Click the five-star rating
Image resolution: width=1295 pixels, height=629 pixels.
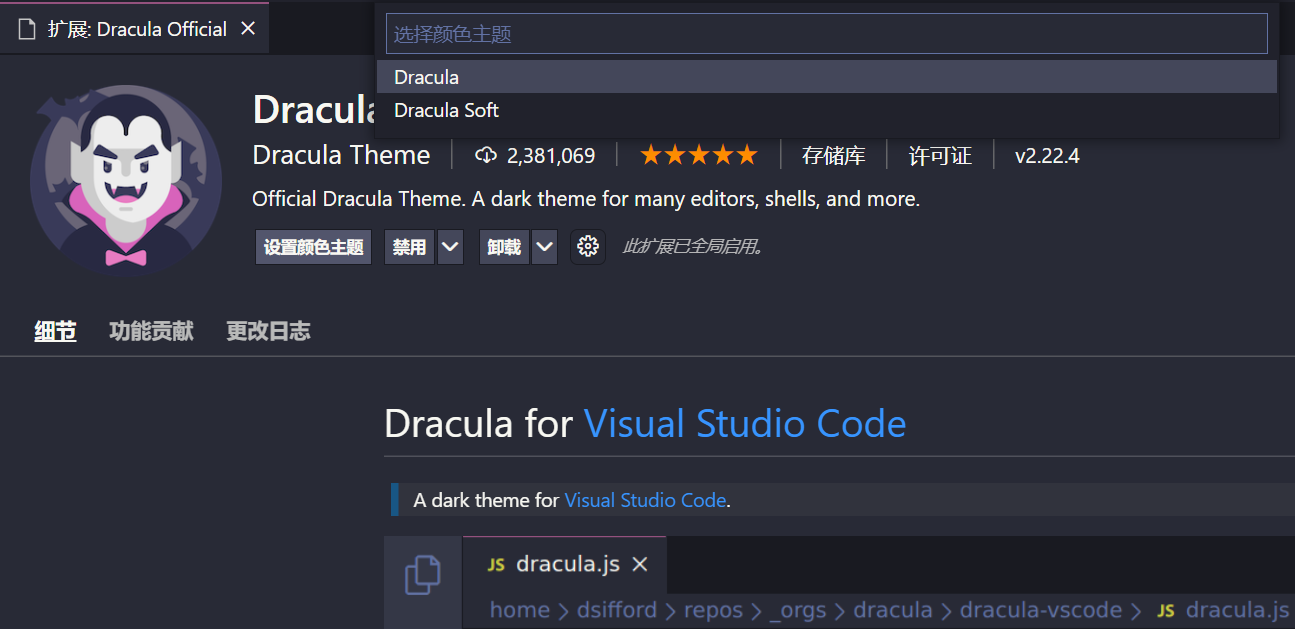tap(698, 156)
